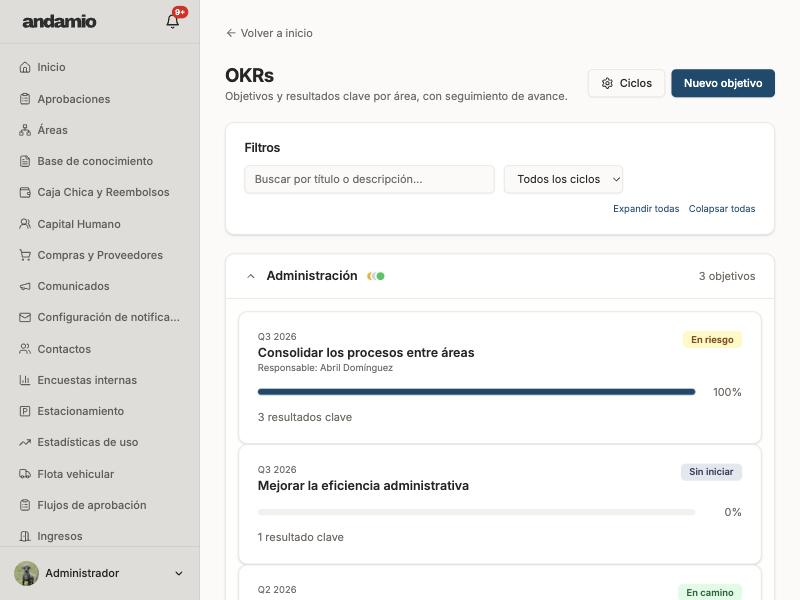800x600 pixels.
Task: Open the Todos los ciclos dropdown
Action: [x=563, y=179]
